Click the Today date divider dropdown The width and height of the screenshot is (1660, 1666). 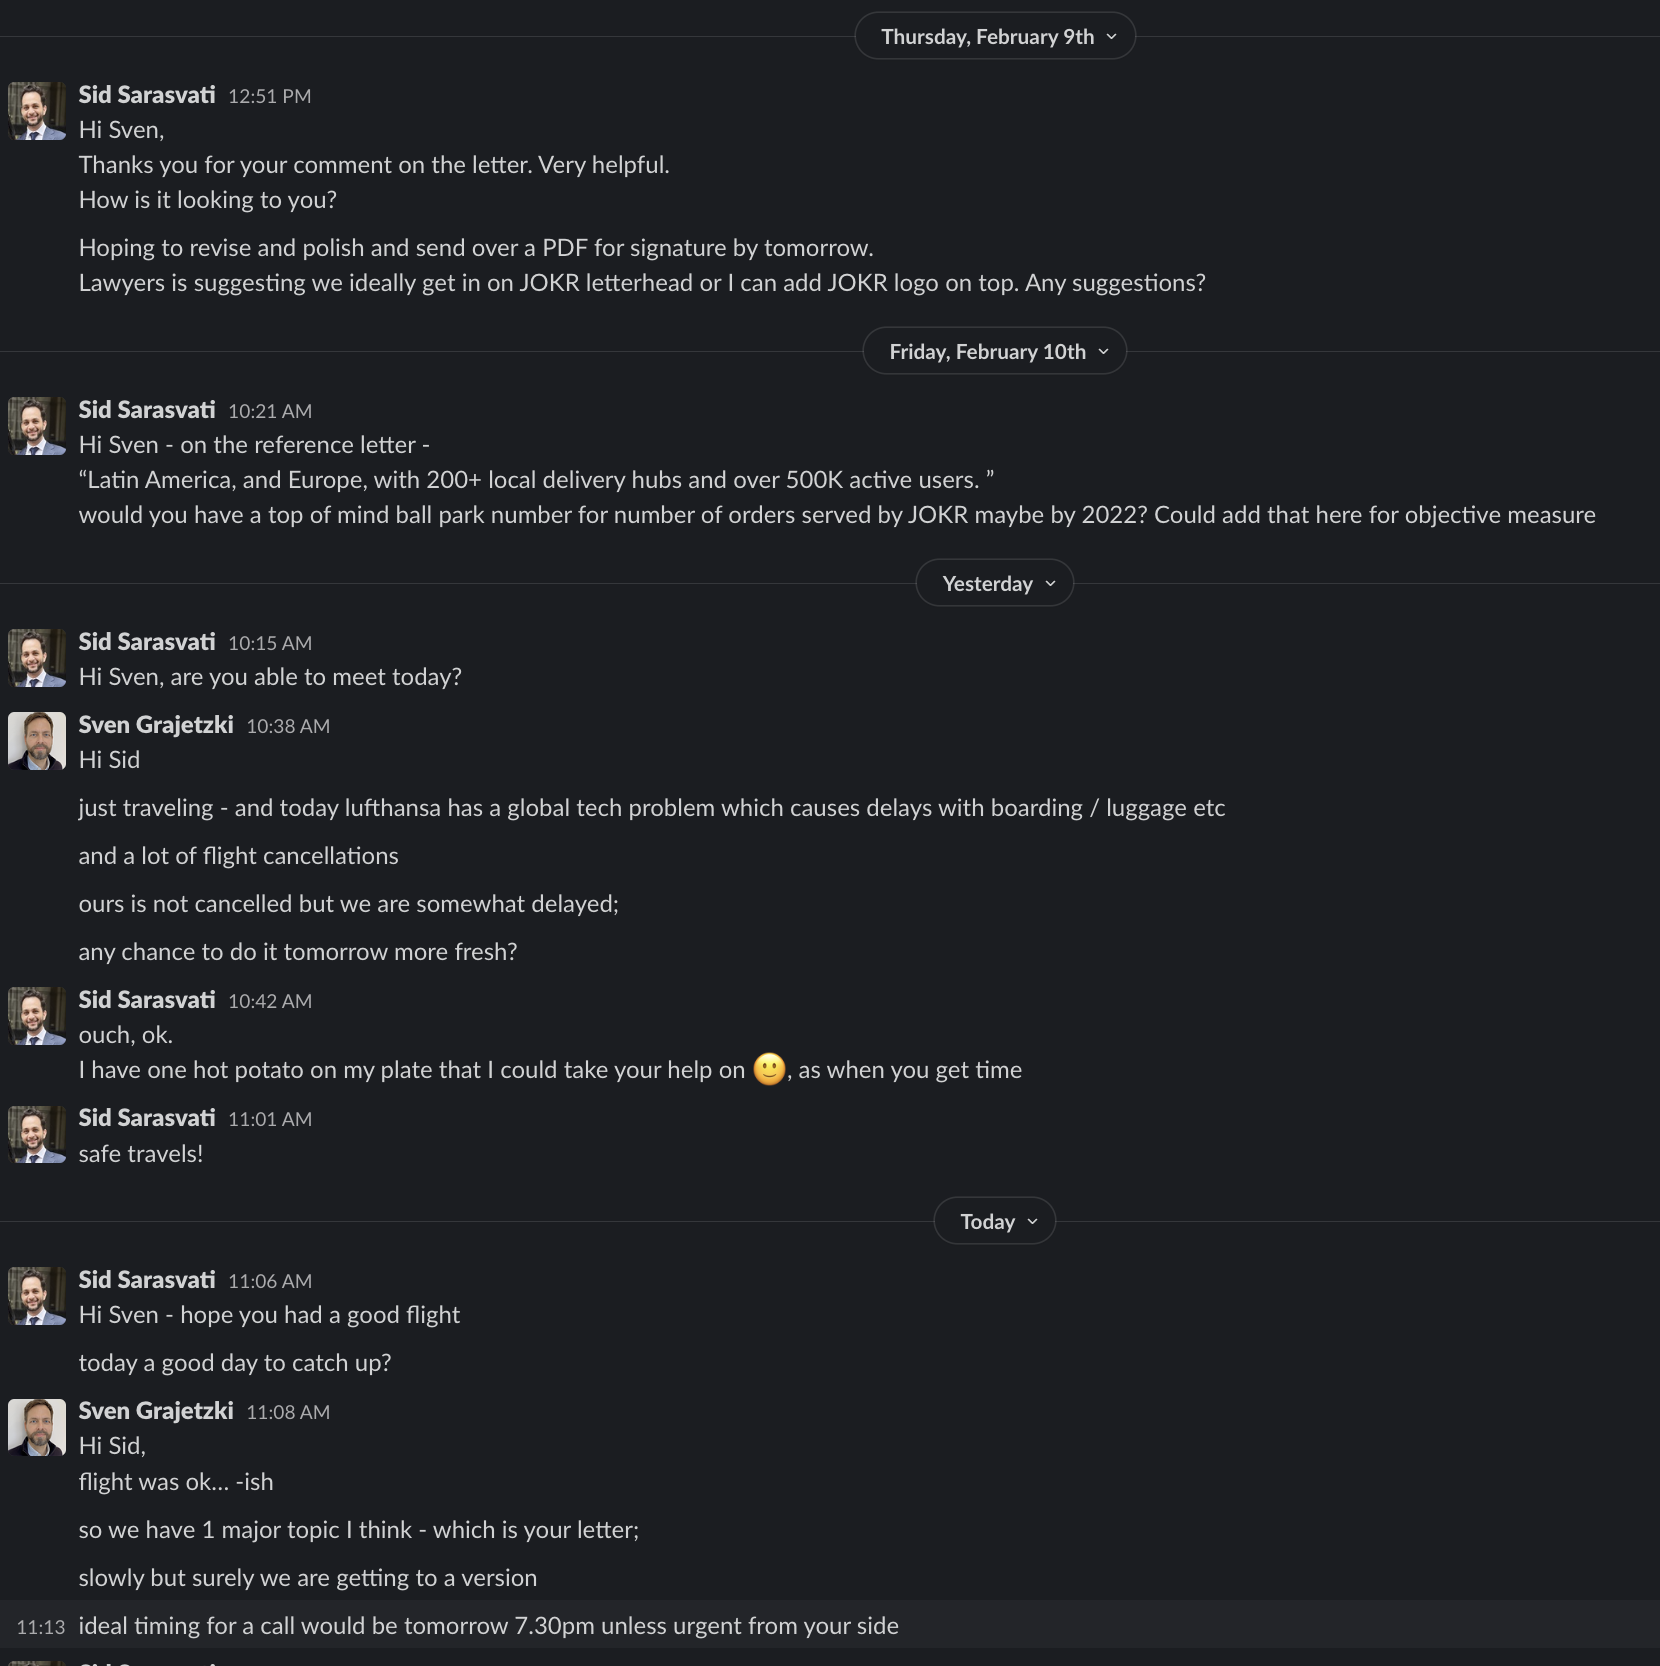(x=995, y=1222)
